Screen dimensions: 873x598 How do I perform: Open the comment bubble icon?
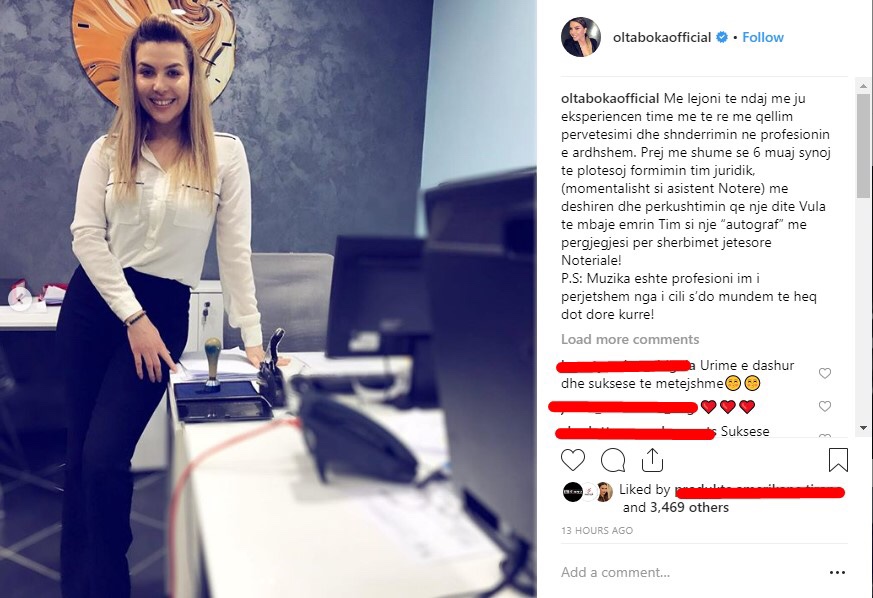(x=613, y=460)
